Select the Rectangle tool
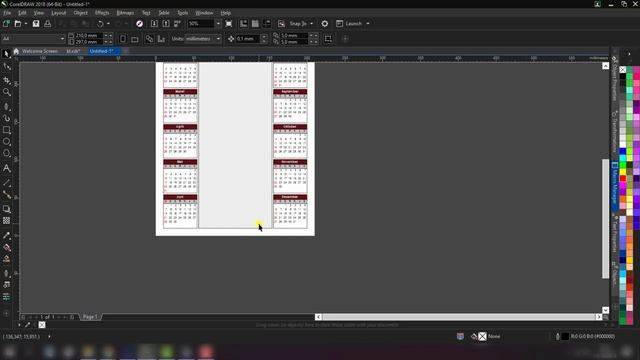The height and width of the screenshot is (360, 640). click(x=7, y=130)
